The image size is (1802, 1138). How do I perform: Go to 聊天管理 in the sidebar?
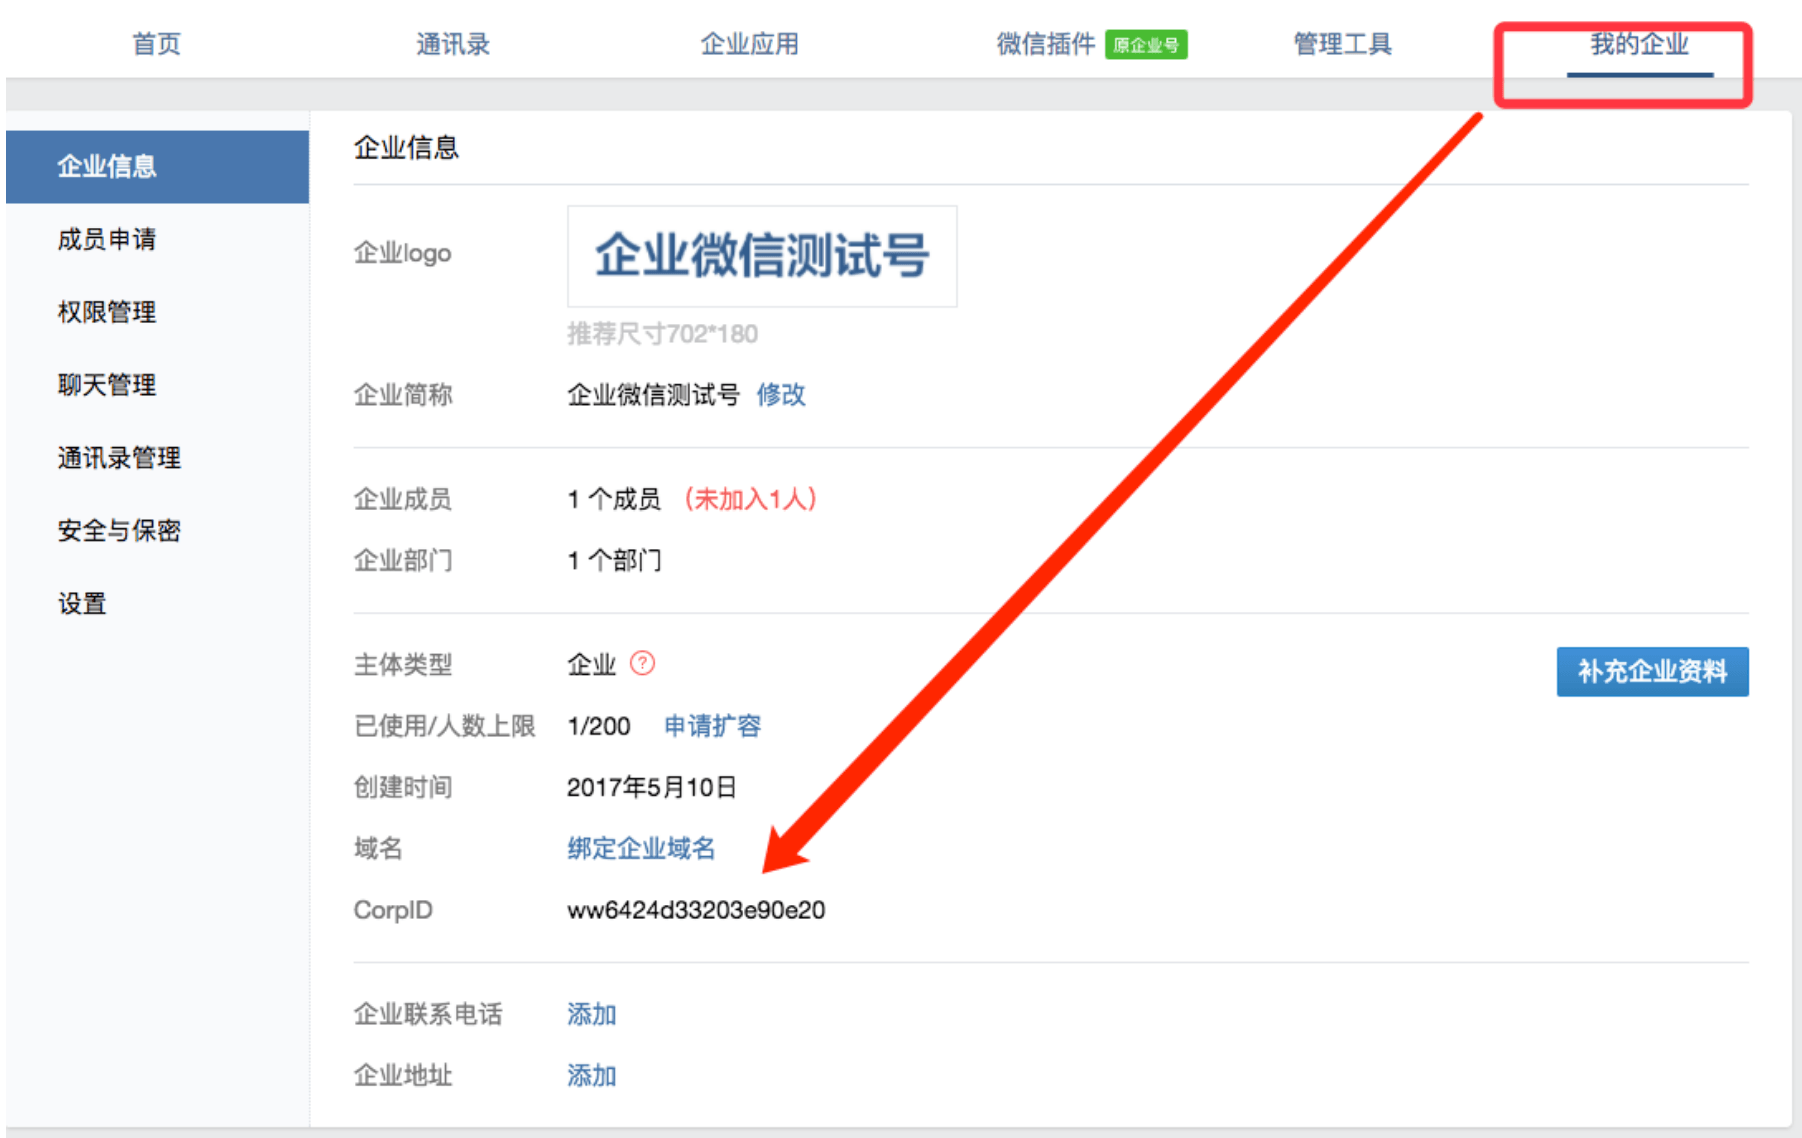coord(107,385)
